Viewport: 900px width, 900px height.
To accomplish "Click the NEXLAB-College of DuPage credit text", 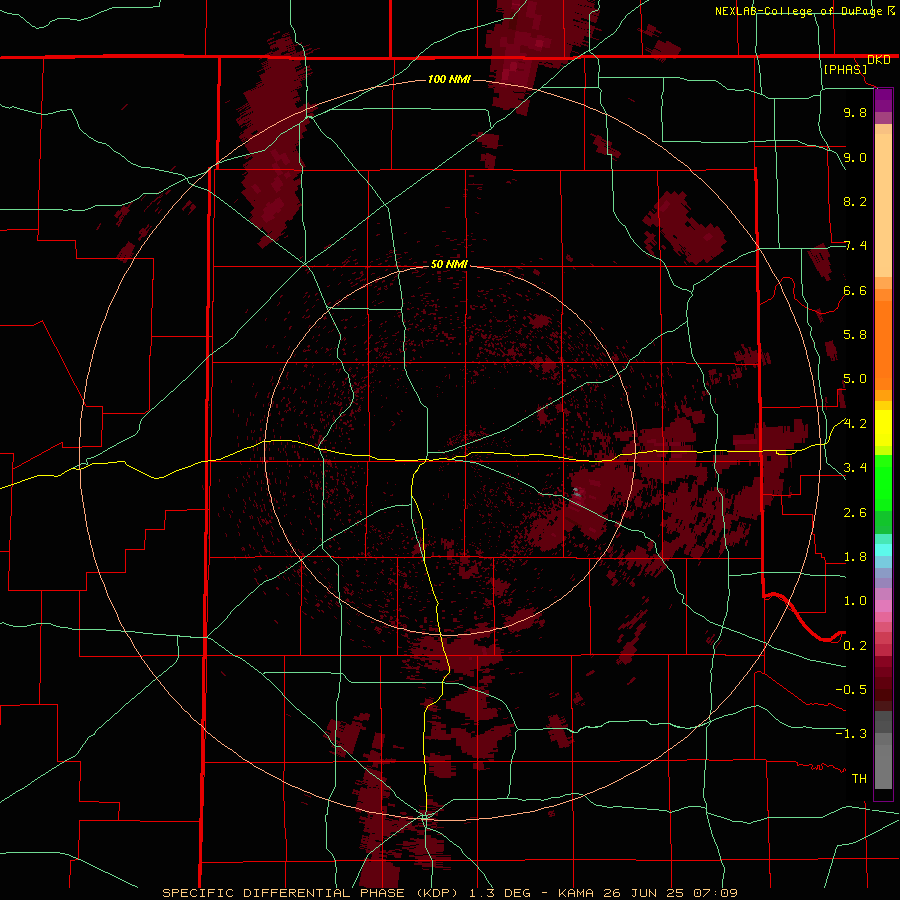I will pos(800,11).
